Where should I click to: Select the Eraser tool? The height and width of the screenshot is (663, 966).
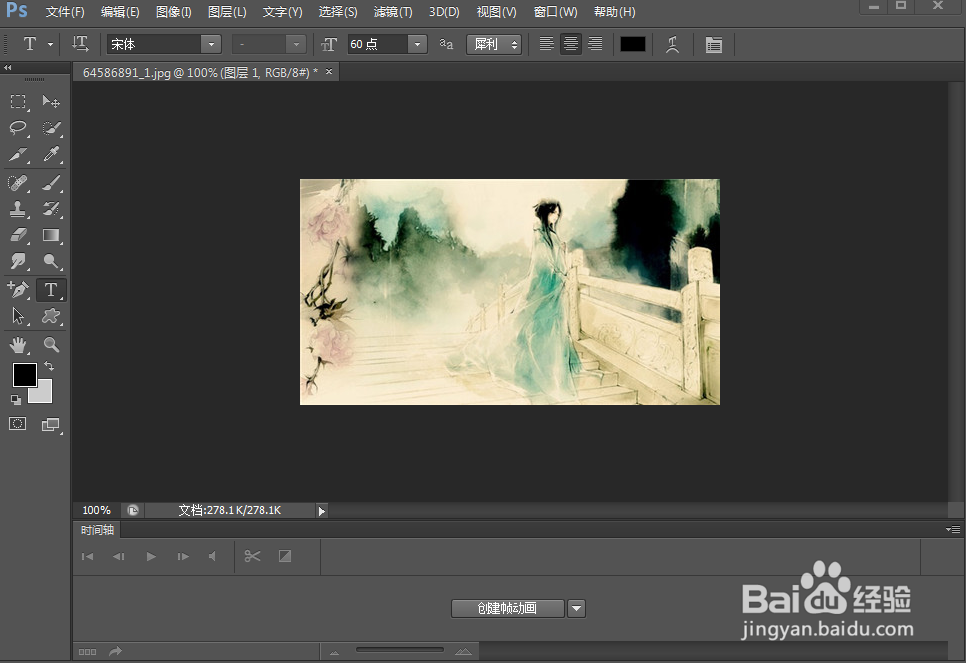(18, 235)
